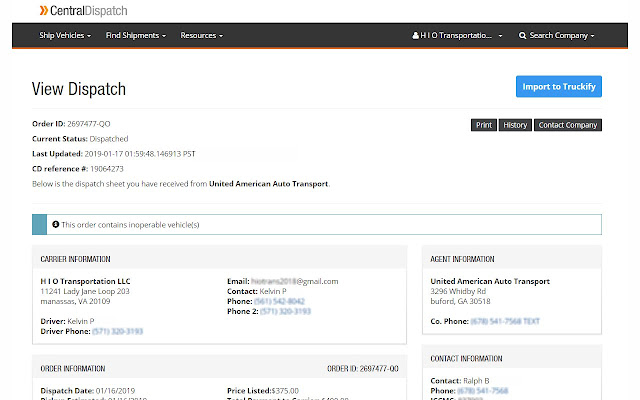Screen dimensions: 640x400
Task: Click Contact Company button
Action: [x=568, y=125]
